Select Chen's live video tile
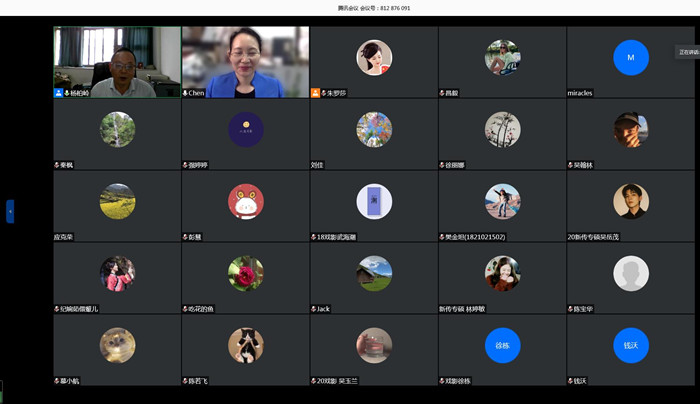 click(x=245, y=60)
